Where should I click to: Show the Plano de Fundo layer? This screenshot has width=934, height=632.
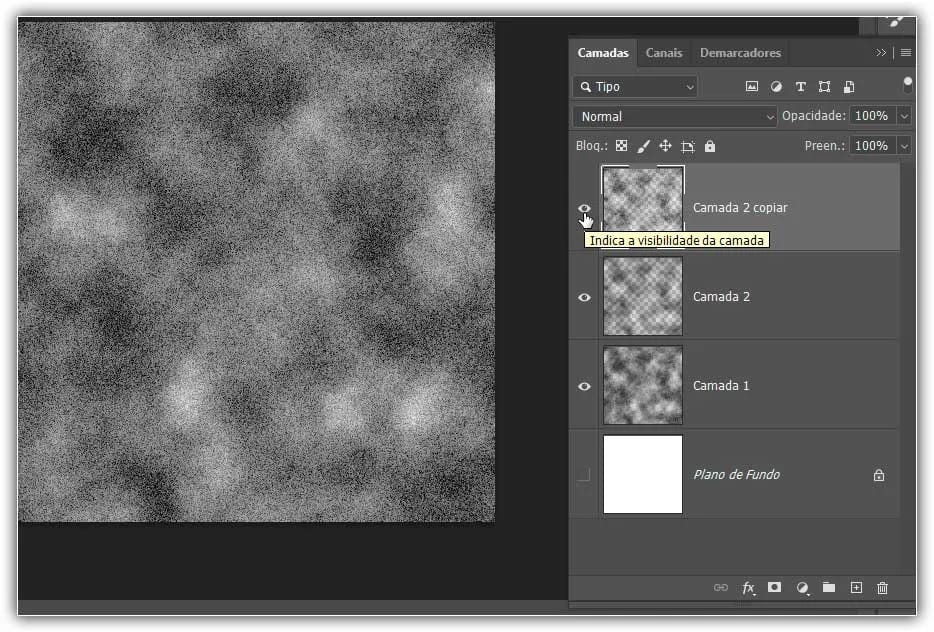coord(584,475)
